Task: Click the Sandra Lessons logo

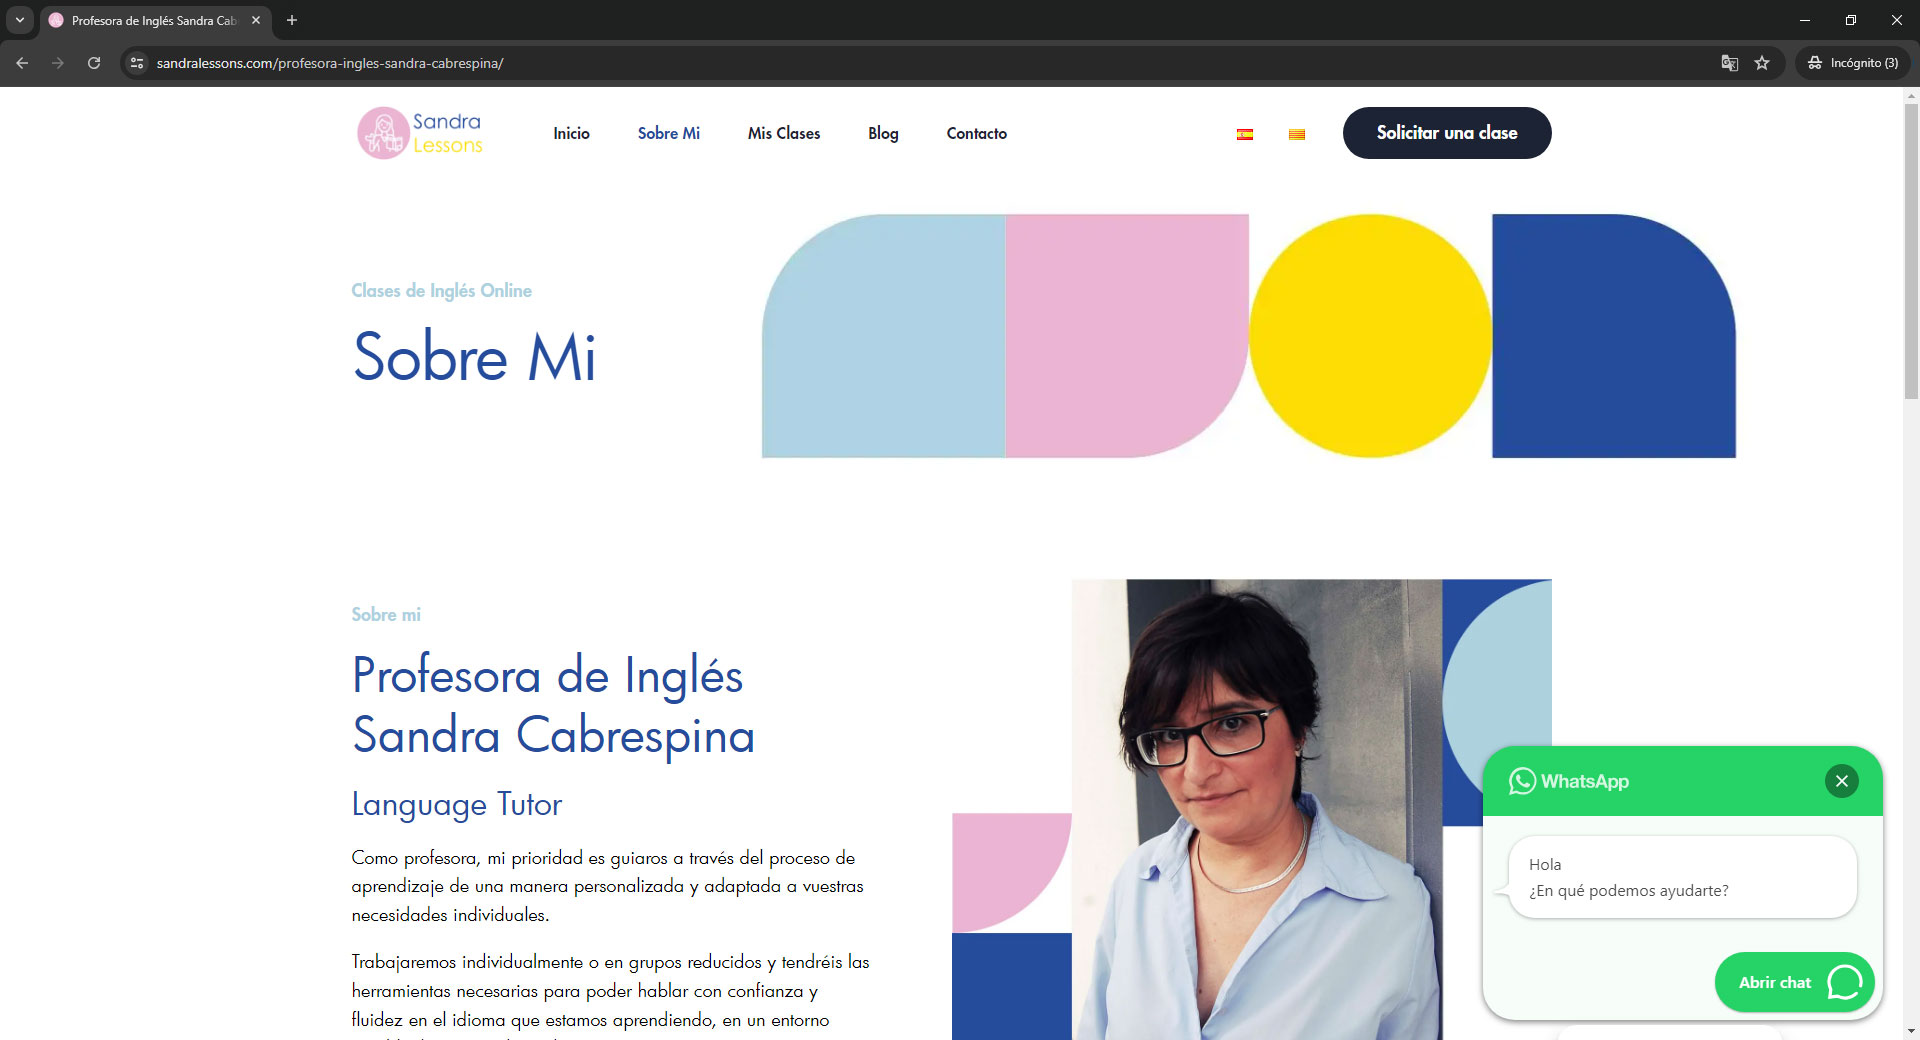Action: click(x=420, y=133)
